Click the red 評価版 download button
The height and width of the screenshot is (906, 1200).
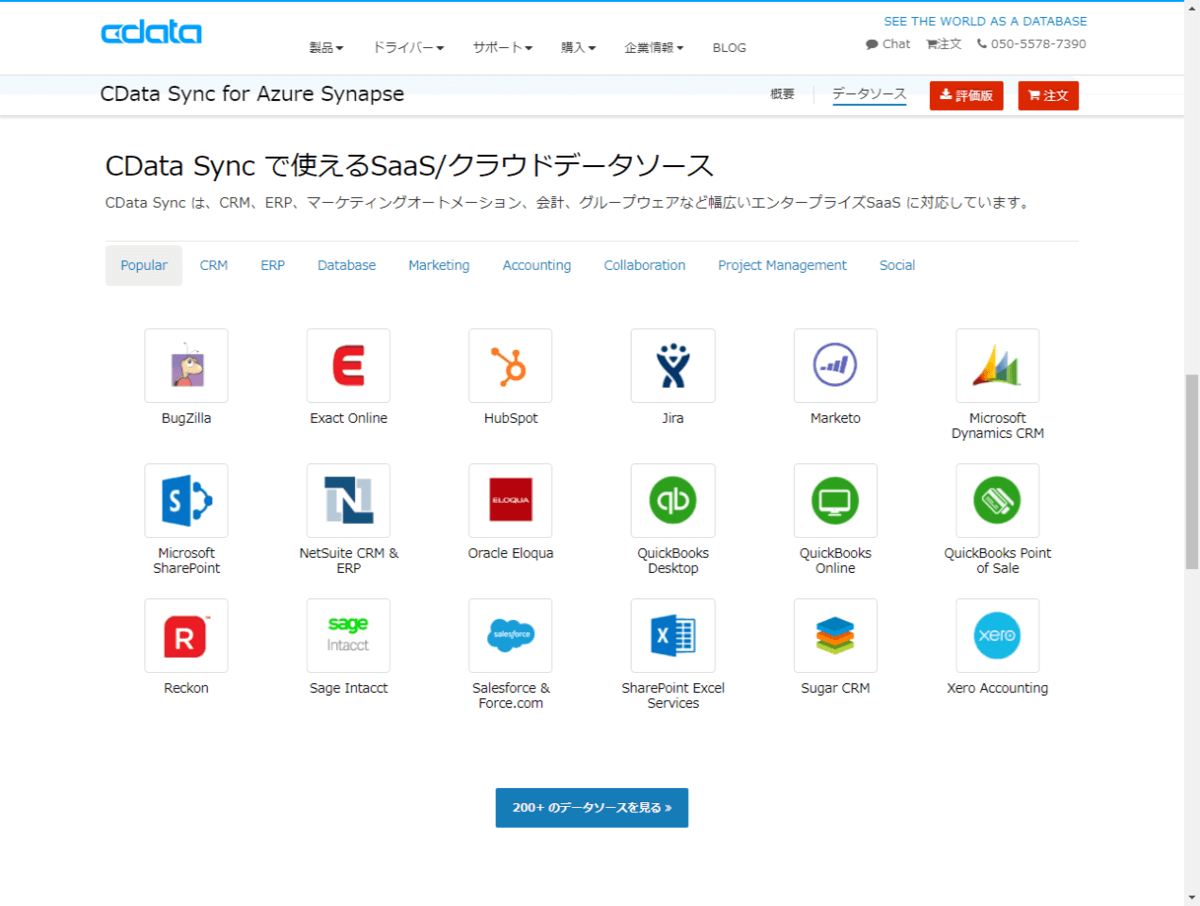click(x=966, y=96)
